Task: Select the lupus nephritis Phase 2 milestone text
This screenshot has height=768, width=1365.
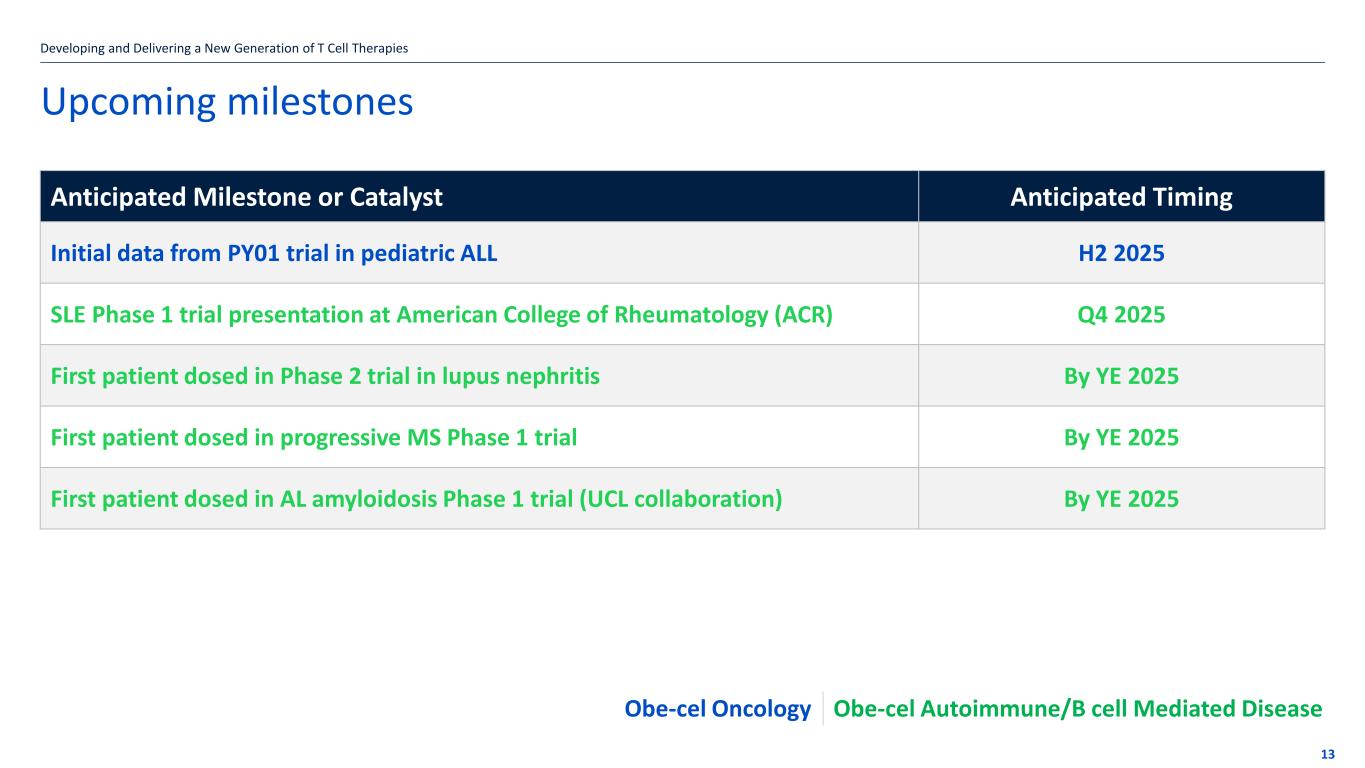Action: [x=325, y=377]
